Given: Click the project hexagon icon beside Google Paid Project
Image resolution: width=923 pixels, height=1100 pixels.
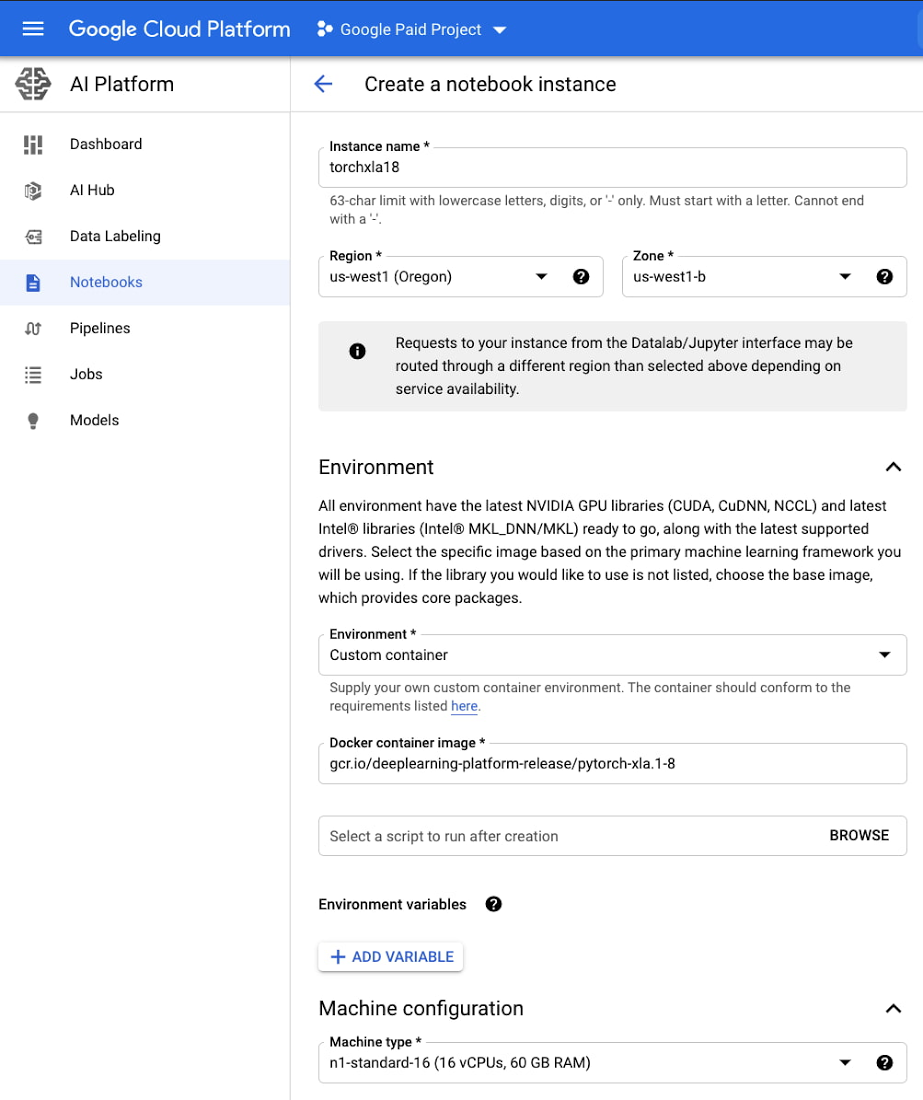Looking at the screenshot, I should coord(324,29).
